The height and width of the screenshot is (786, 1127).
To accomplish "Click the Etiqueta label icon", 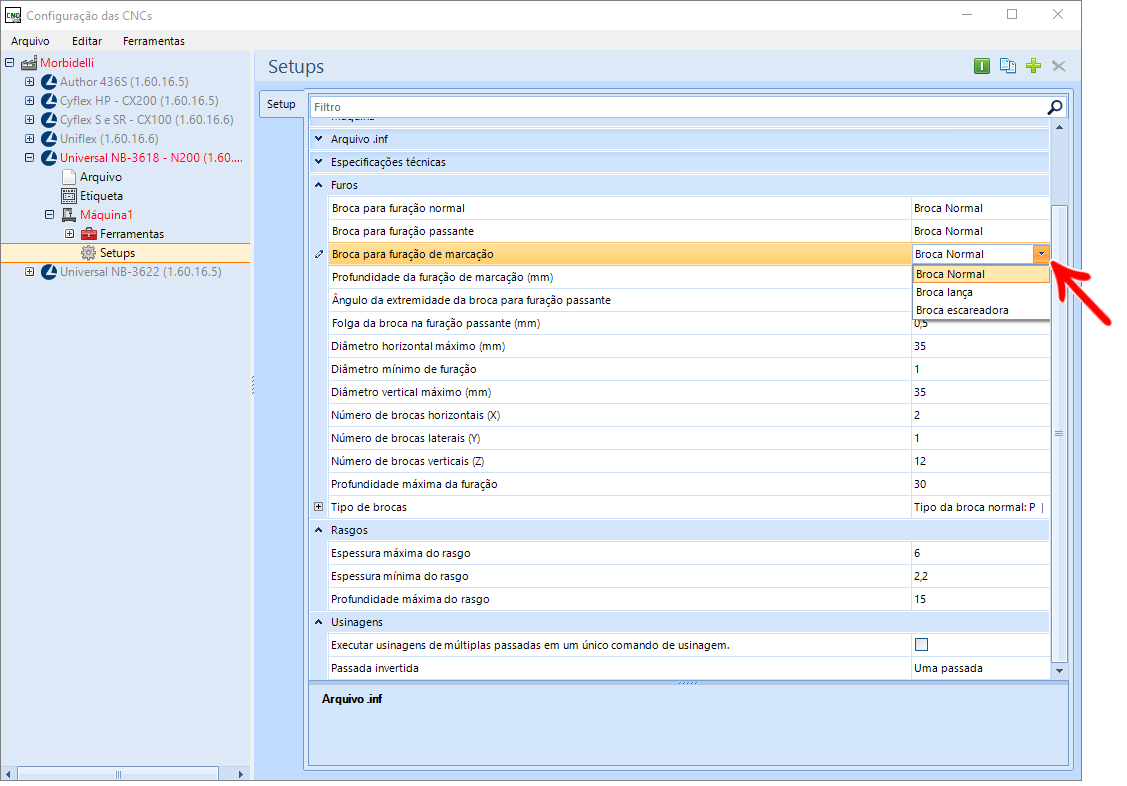I will 69,196.
